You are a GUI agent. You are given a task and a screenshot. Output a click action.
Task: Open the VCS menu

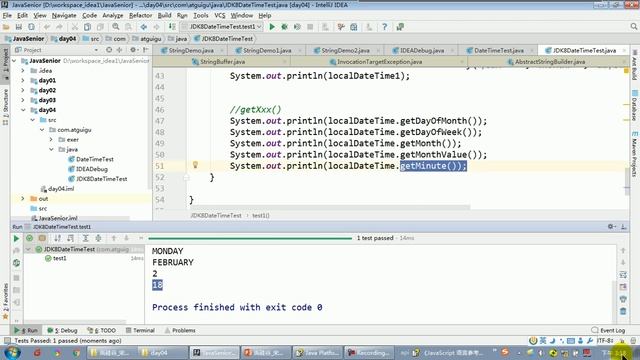click(220, 16)
